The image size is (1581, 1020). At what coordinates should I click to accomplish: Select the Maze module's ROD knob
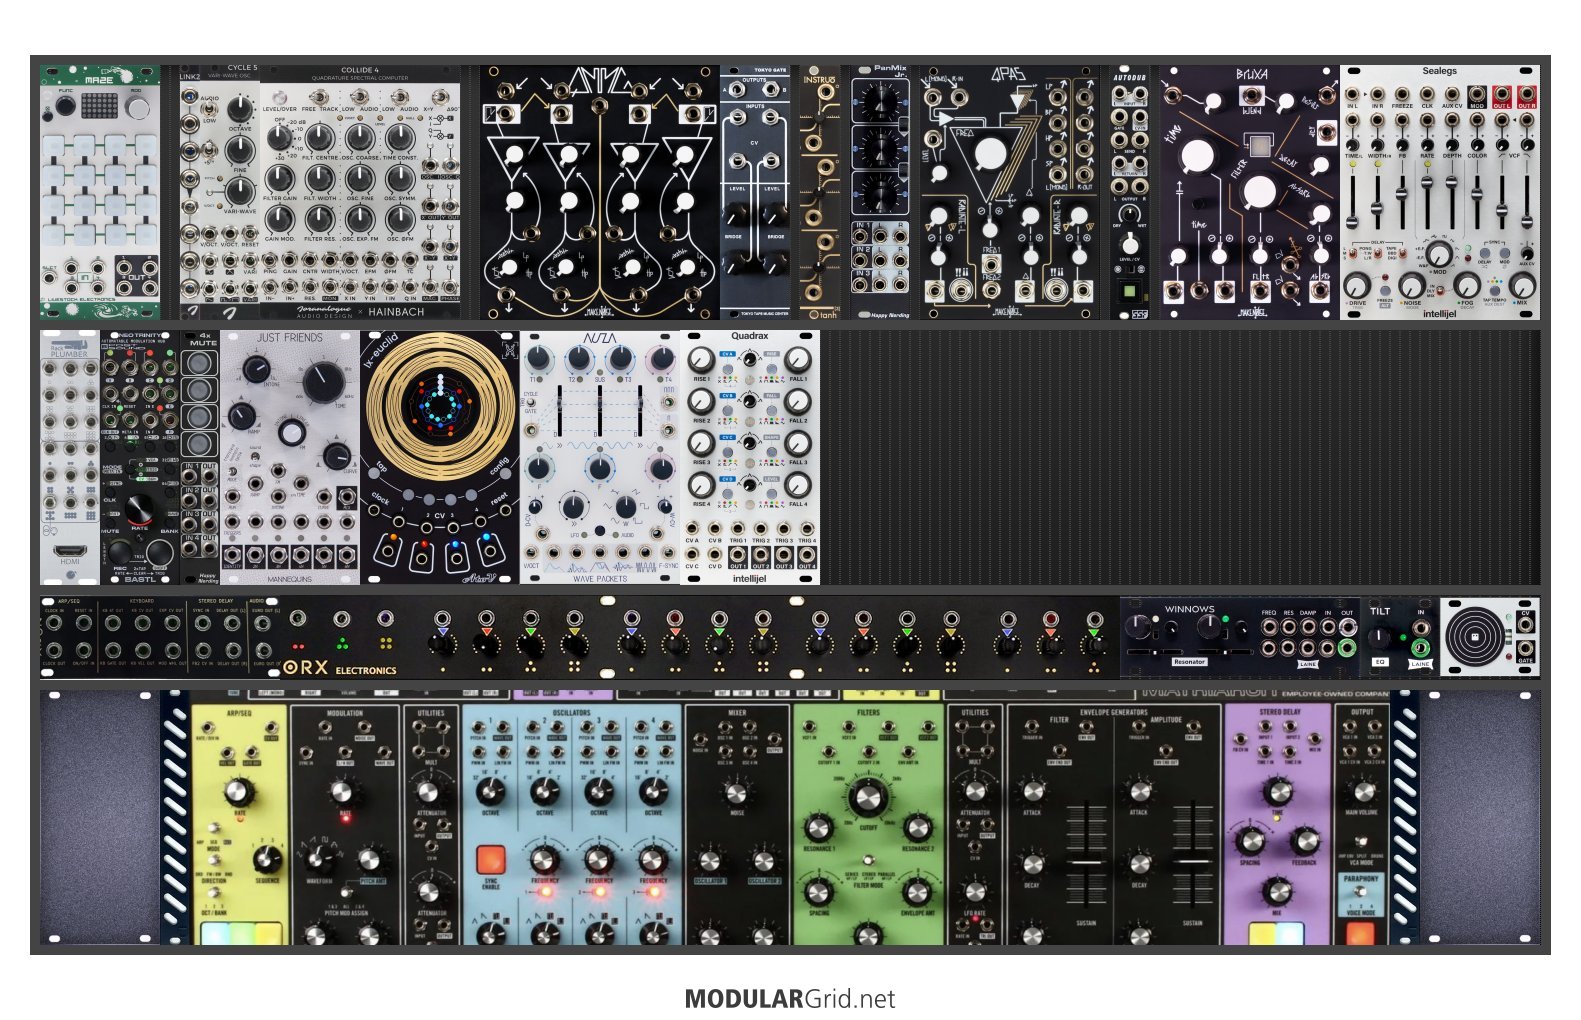pos(135,107)
